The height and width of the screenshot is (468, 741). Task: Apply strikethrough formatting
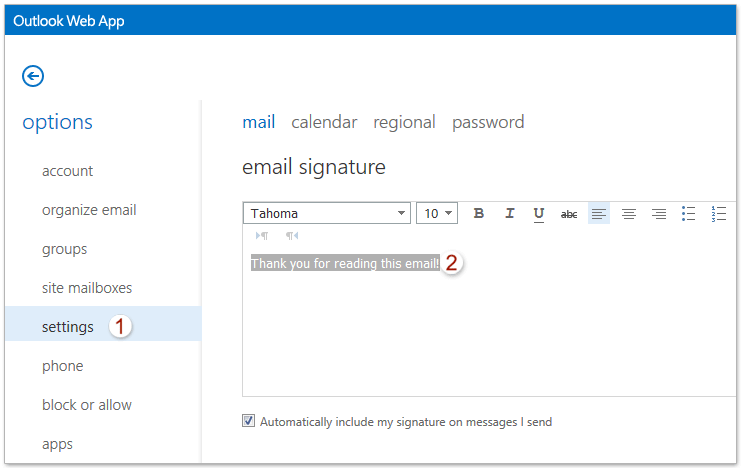pyautogui.click(x=569, y=213)
